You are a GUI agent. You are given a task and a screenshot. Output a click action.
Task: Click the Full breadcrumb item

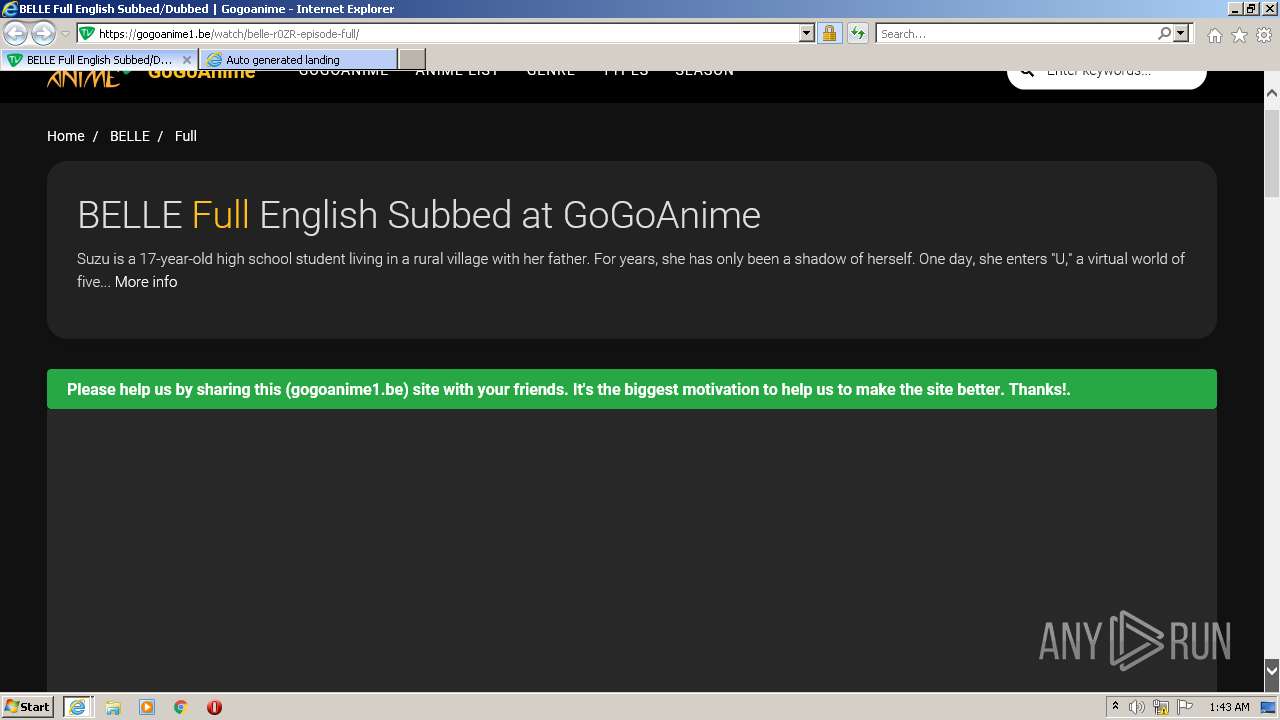pos(186,136)
